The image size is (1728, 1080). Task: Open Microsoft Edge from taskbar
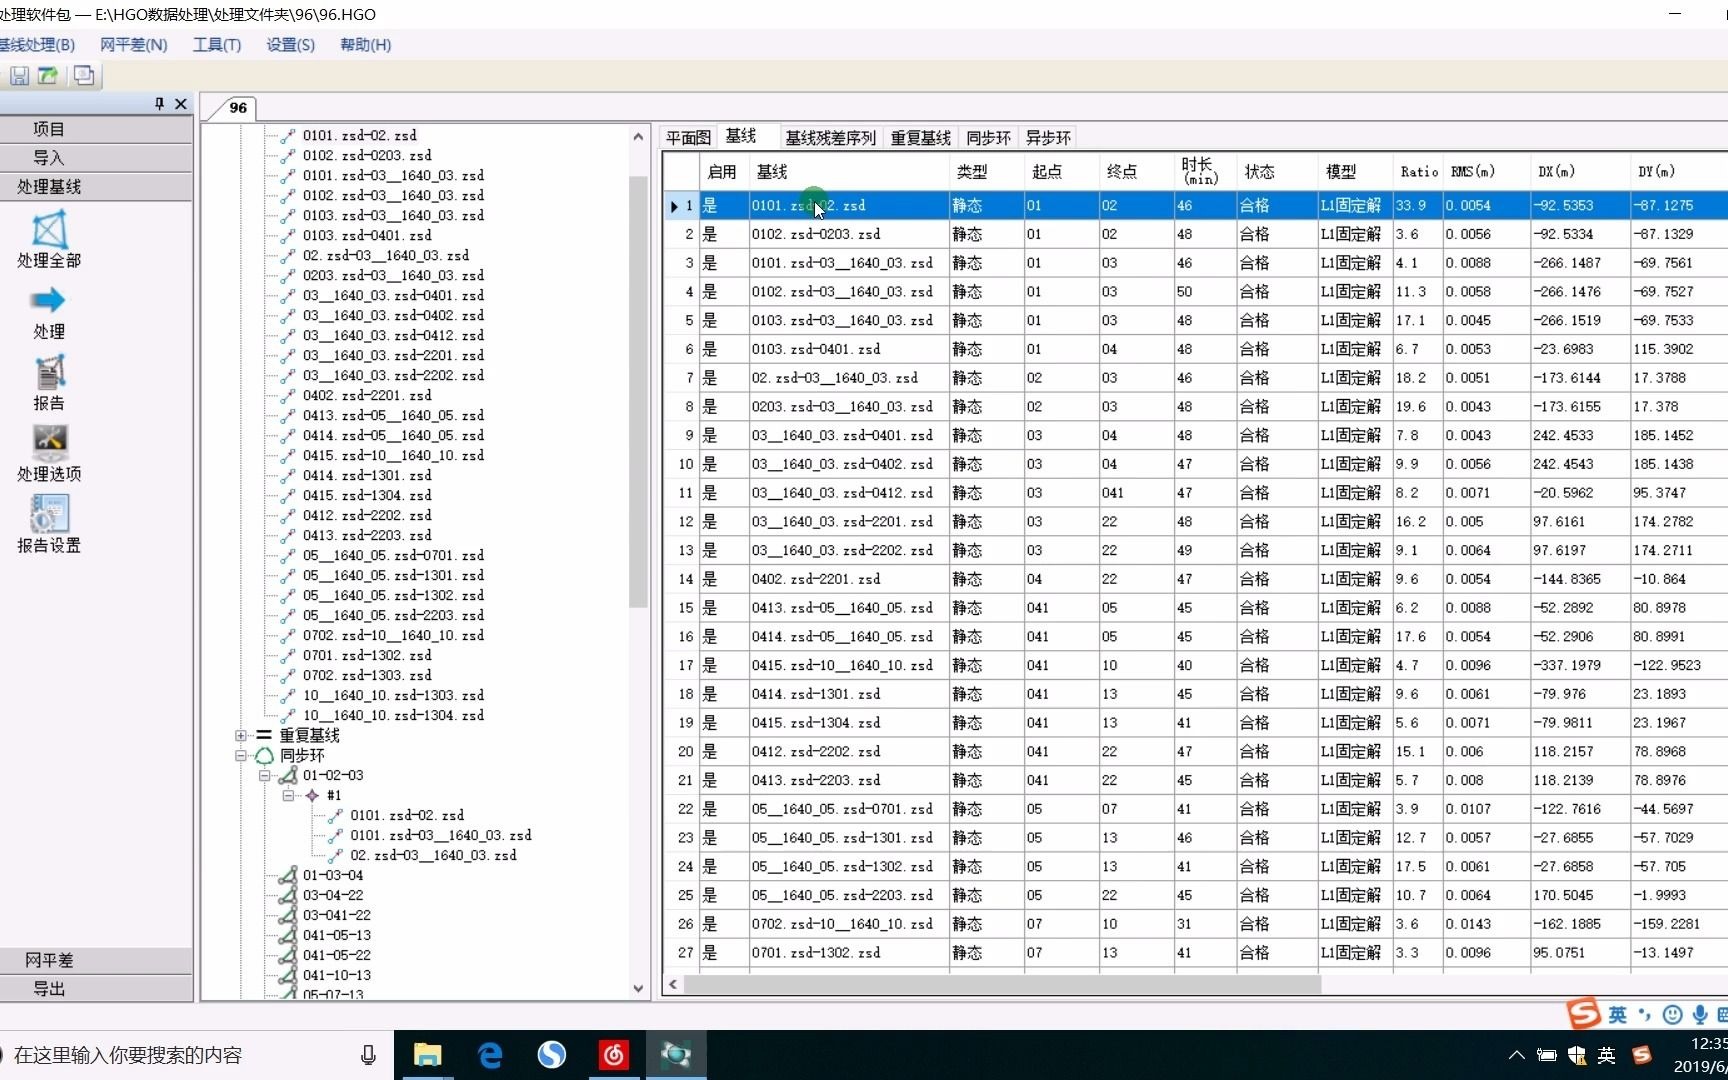490,1055
